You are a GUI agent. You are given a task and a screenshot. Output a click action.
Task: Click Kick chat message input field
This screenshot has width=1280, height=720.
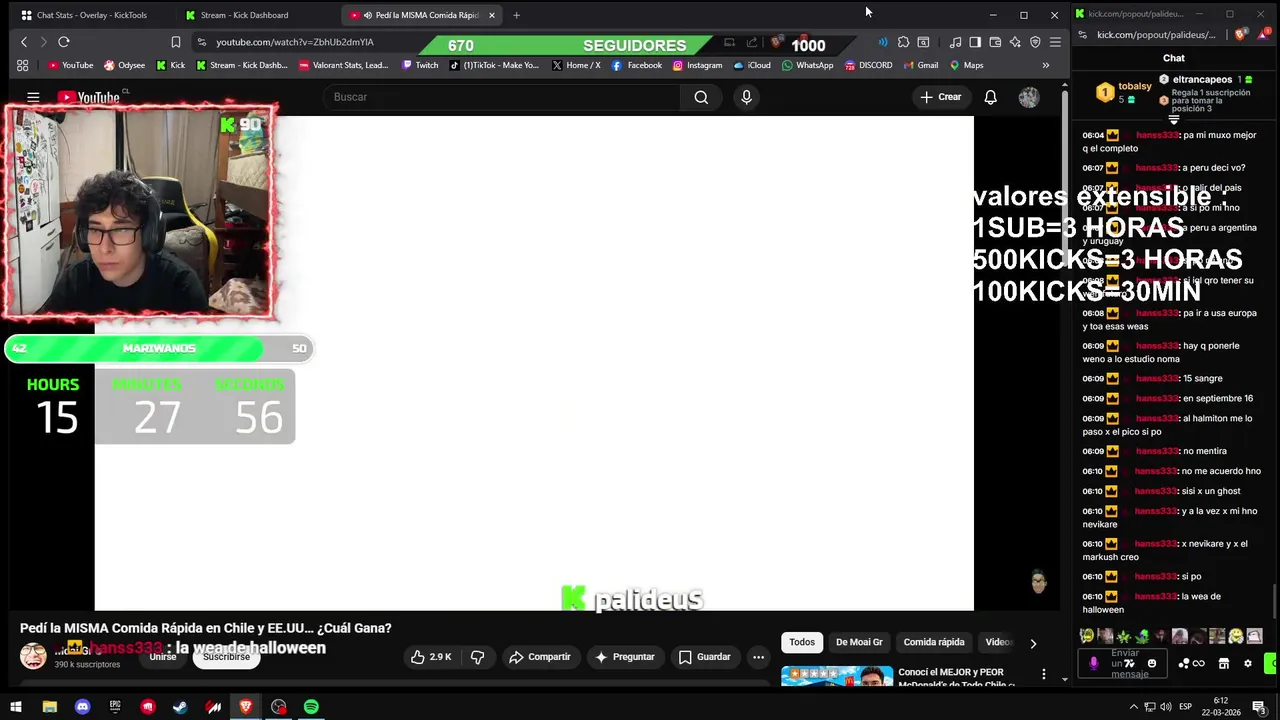point(1123,663)
